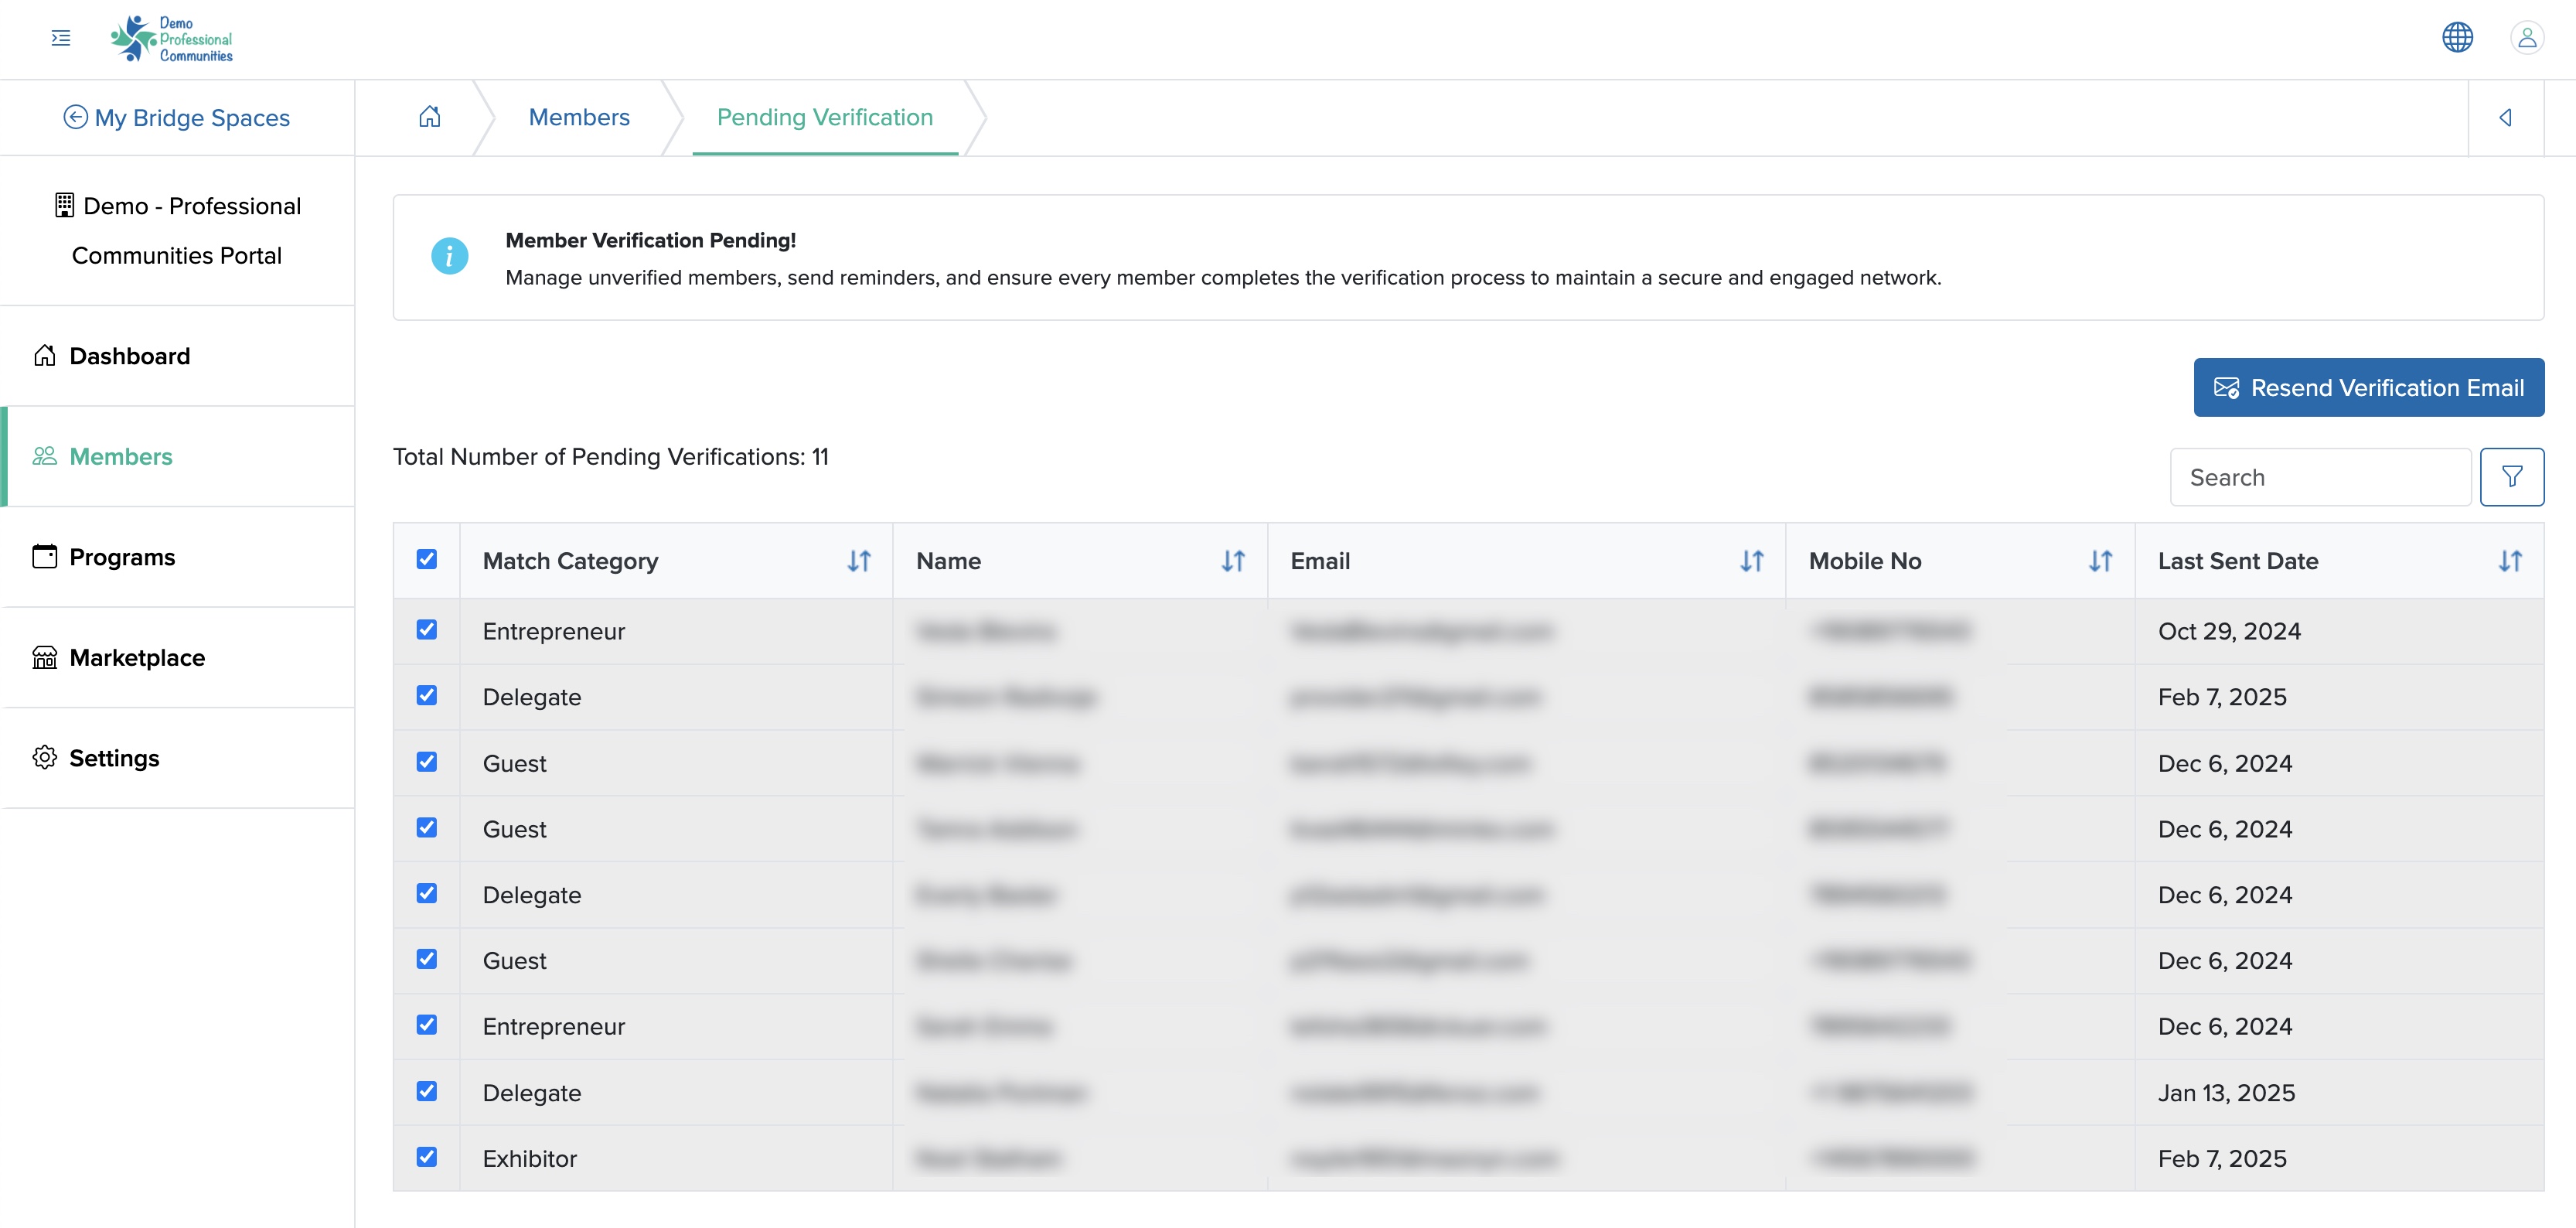The height and width of the screenshot is (1228, 2576).
Task: Open the language globe icon
Action: coord(2457,38)
